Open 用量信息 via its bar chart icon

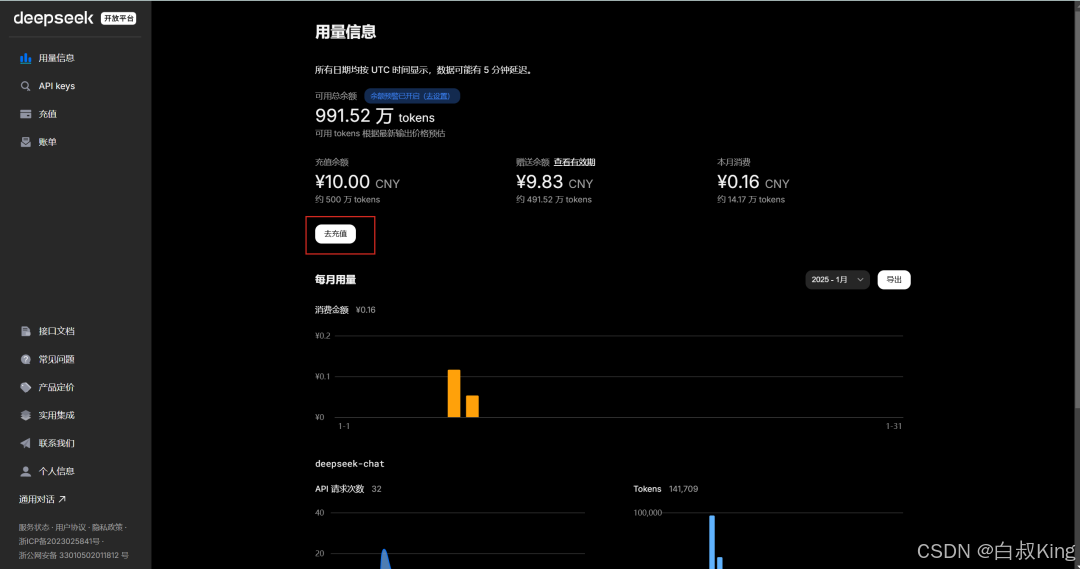pos(25,58)
